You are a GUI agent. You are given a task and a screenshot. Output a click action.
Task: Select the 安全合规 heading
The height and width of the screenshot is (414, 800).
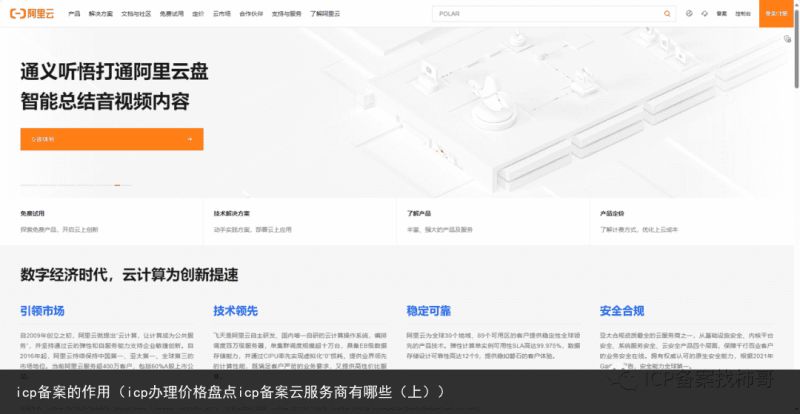[x=622, y=310]
